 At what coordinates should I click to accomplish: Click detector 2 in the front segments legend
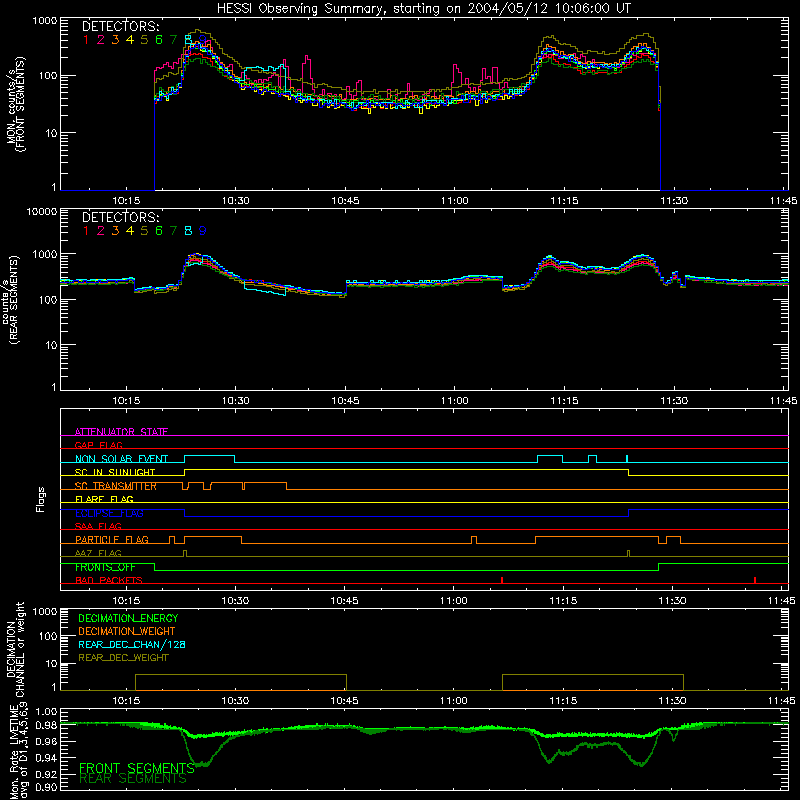click(x=101, y=40)
